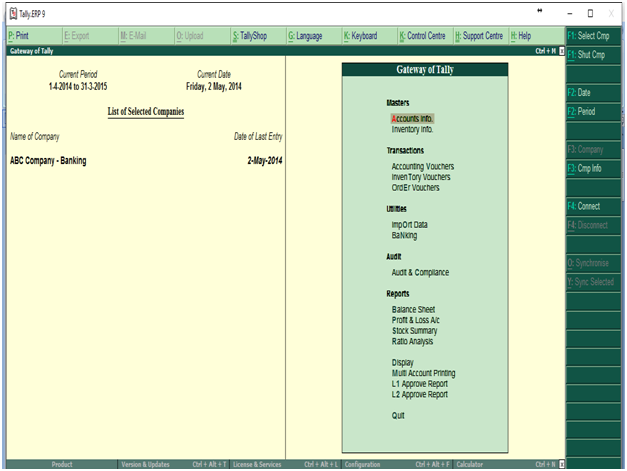Open S: TallyShop
The image size is (627, 471).
pos(258,36)
